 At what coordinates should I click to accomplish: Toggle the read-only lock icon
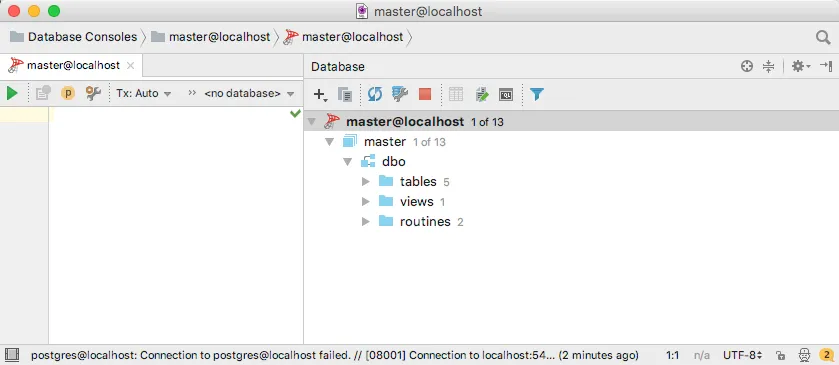[x=781, y=355]
